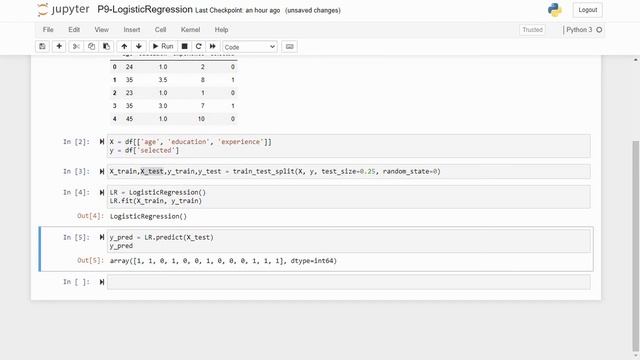The height and width of the screenshot is (360, 640).
Task: Click the Last Checkpoint status text
Action: [238, 11]
